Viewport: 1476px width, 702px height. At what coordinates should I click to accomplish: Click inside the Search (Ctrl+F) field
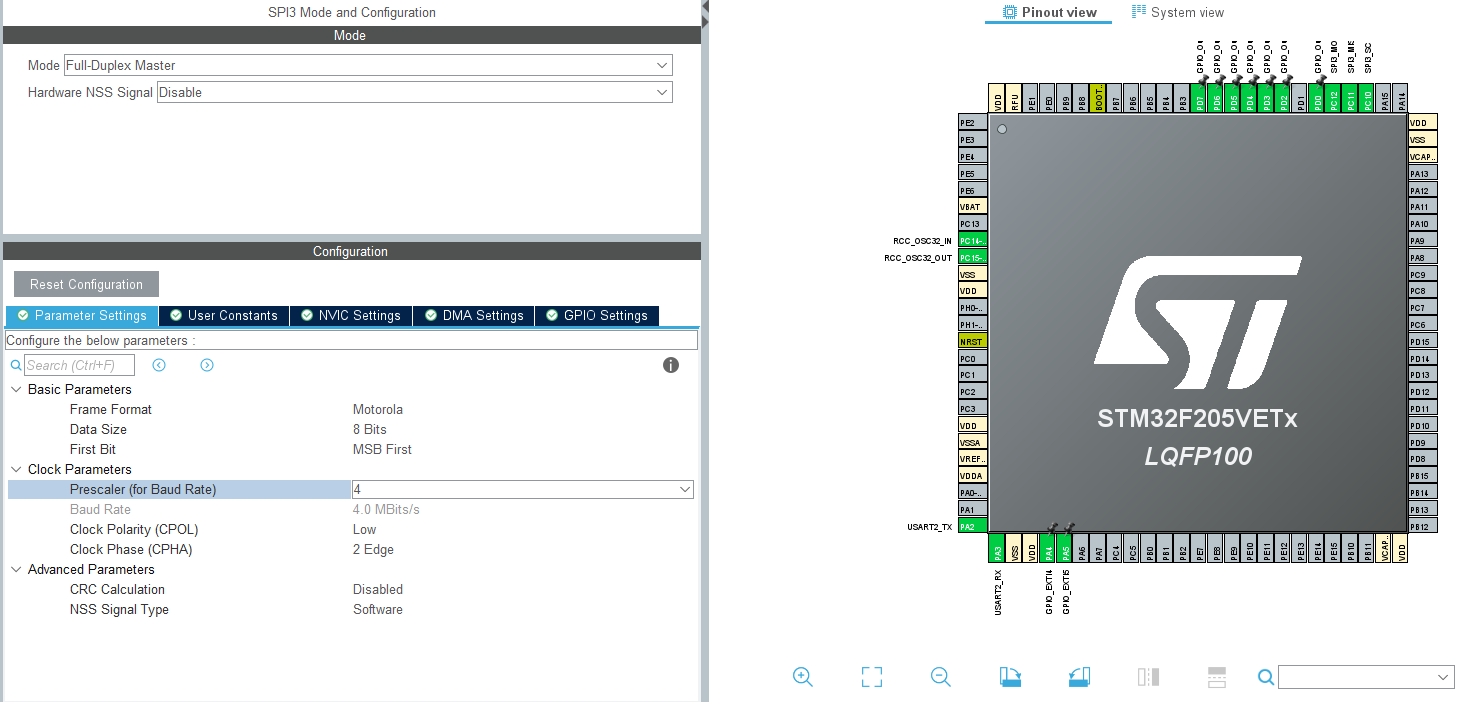pyautogui.click(x=80, y=364)
